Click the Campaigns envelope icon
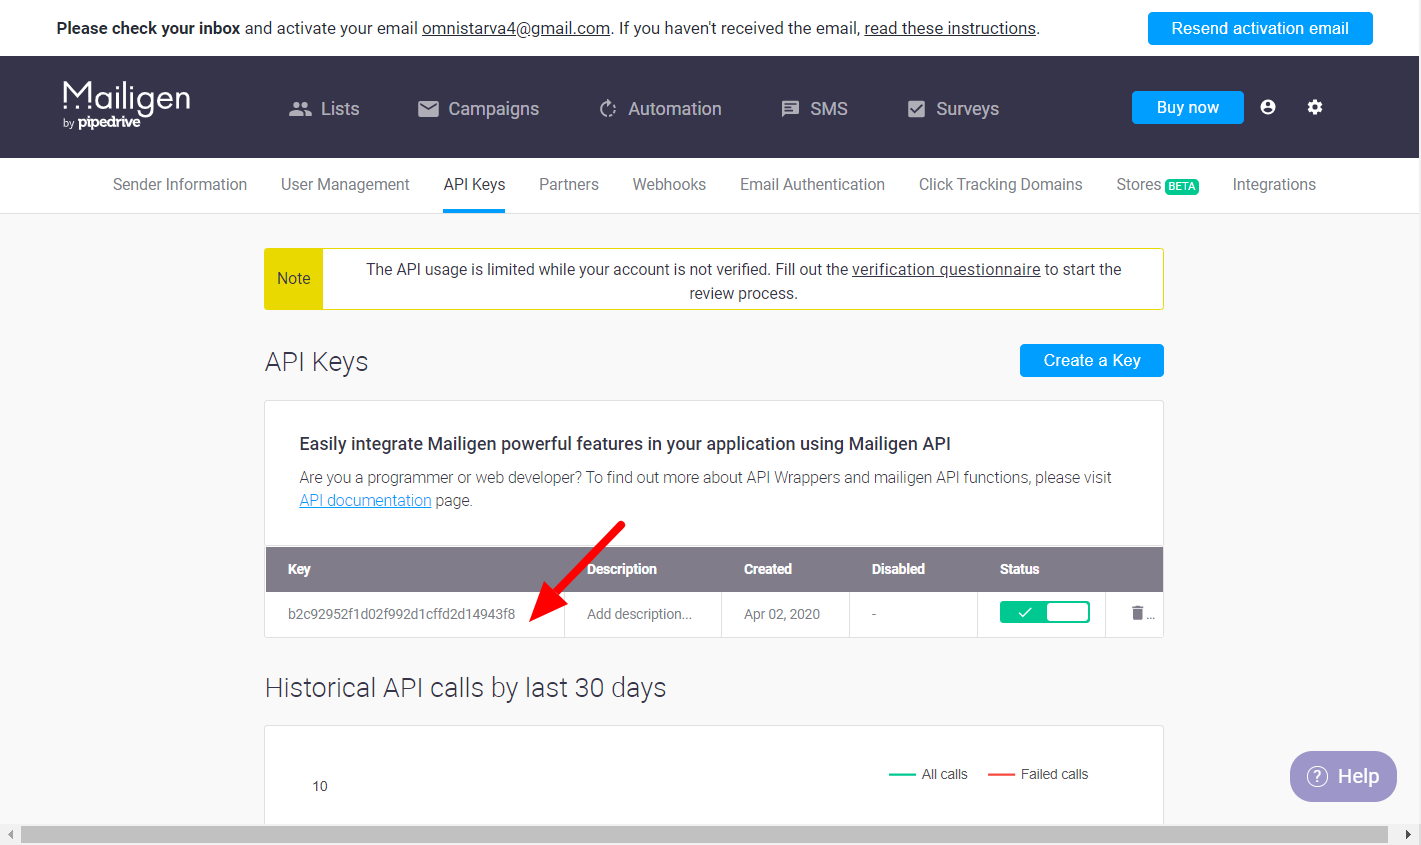 coord(428,109)
